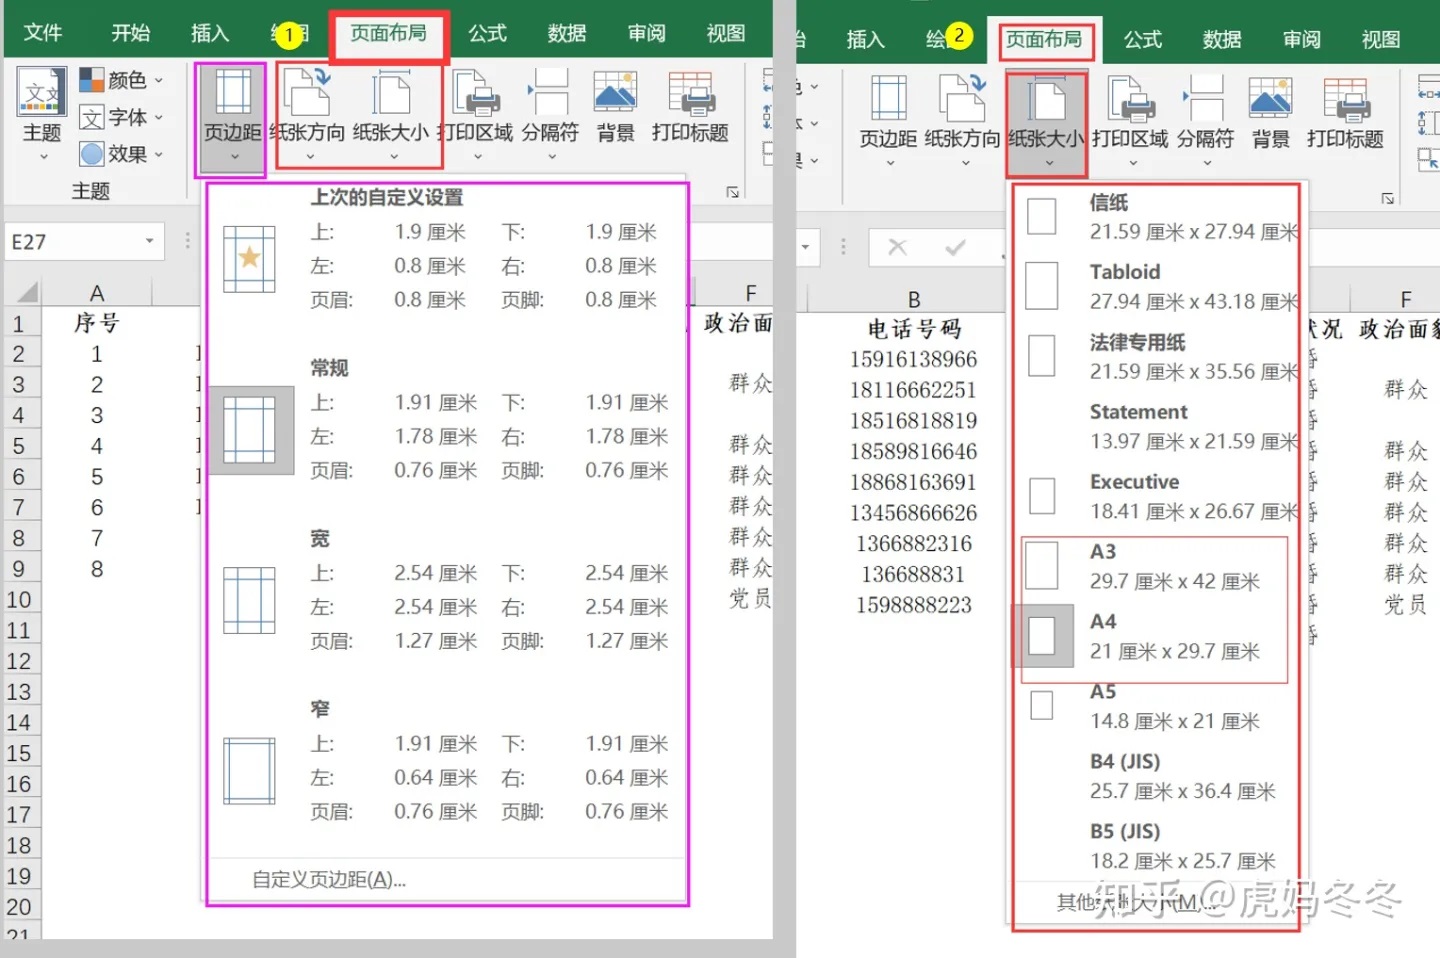Select B4 (JIS) paper size
This screenshot has height=958, width=1440.
(1157, 776)
